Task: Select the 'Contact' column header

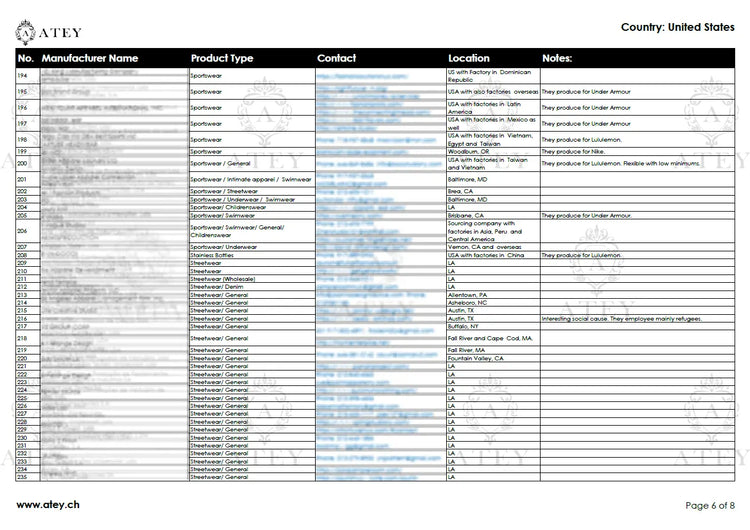Action: pyautogui.click(x=336, y=58)
